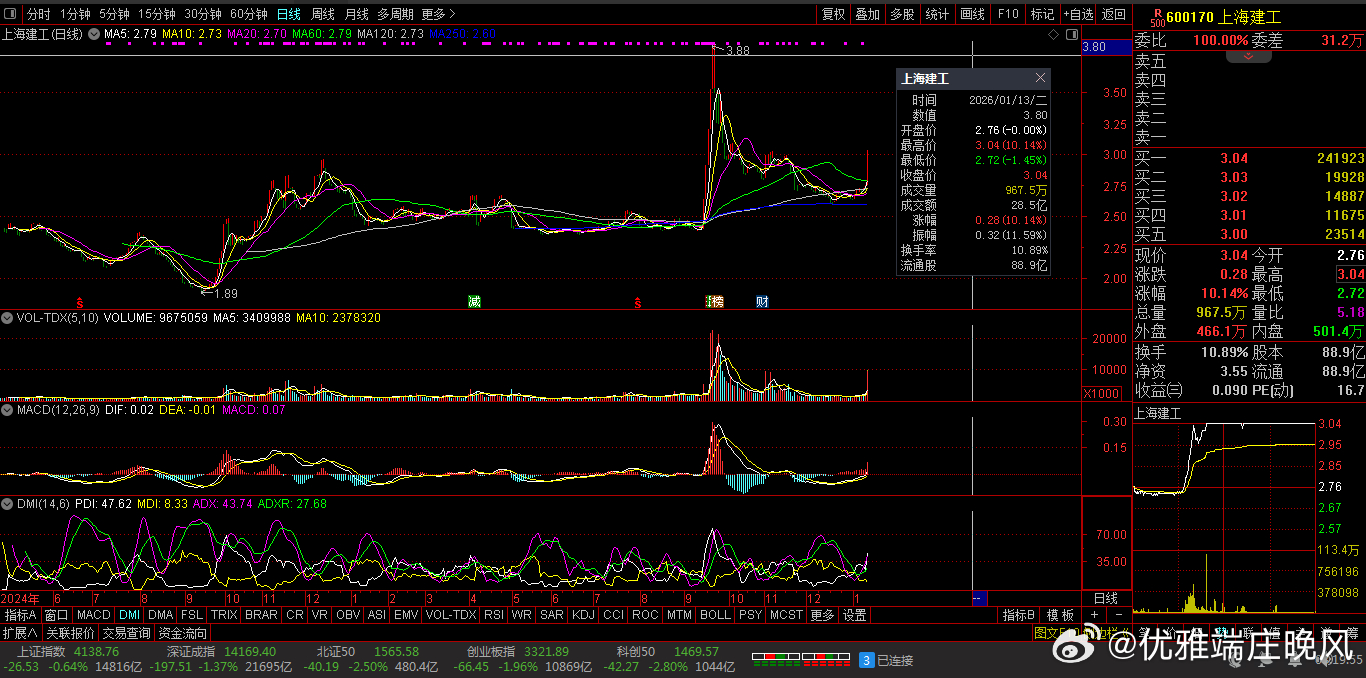Add stock via +自选 button
Viewport: 1366px width, 678px height.
tap(1079, 14)
